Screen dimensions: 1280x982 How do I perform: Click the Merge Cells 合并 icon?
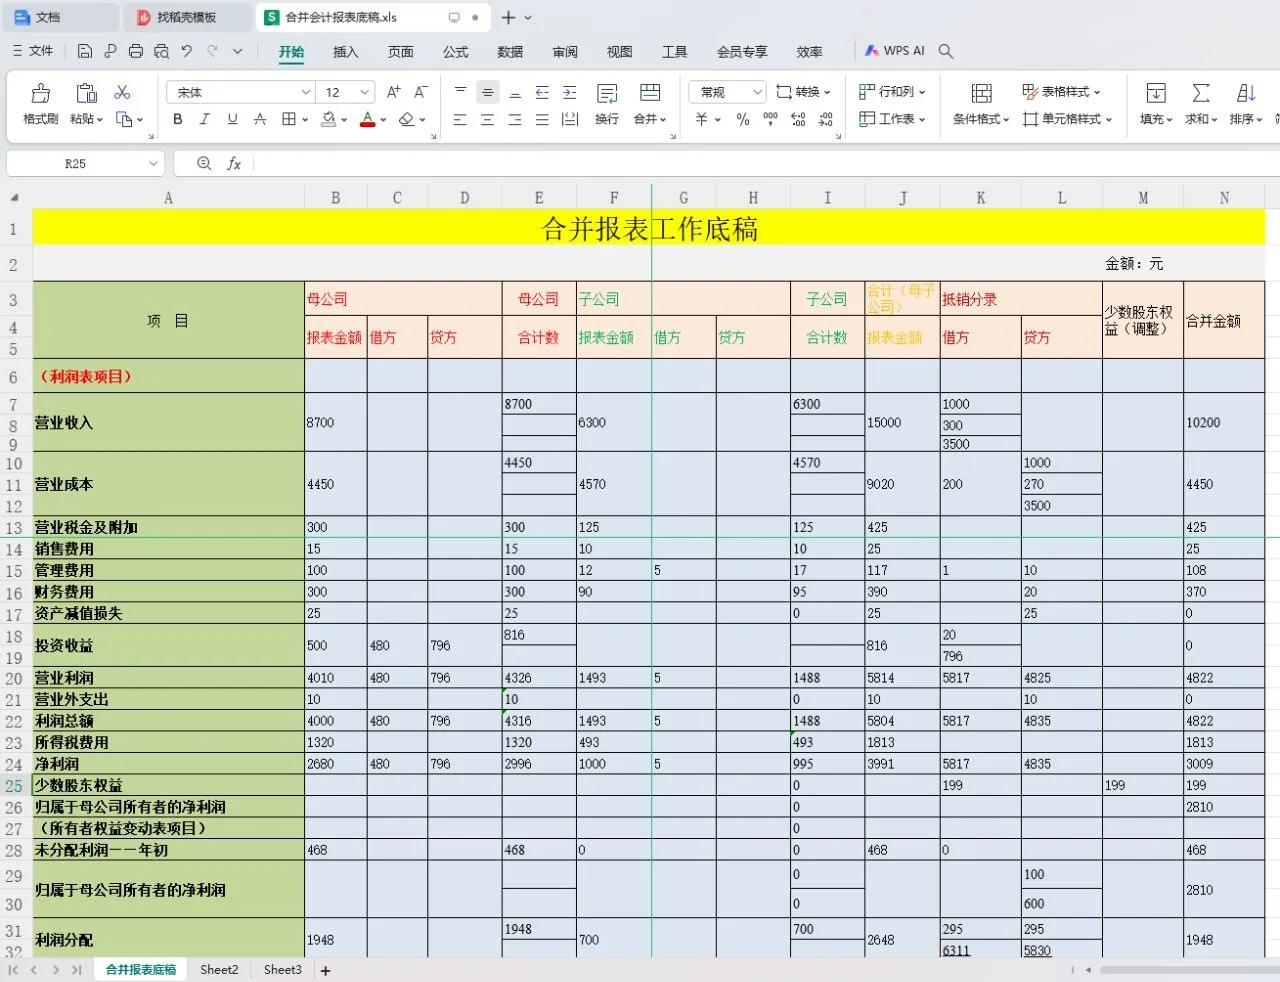click(650, 103)
